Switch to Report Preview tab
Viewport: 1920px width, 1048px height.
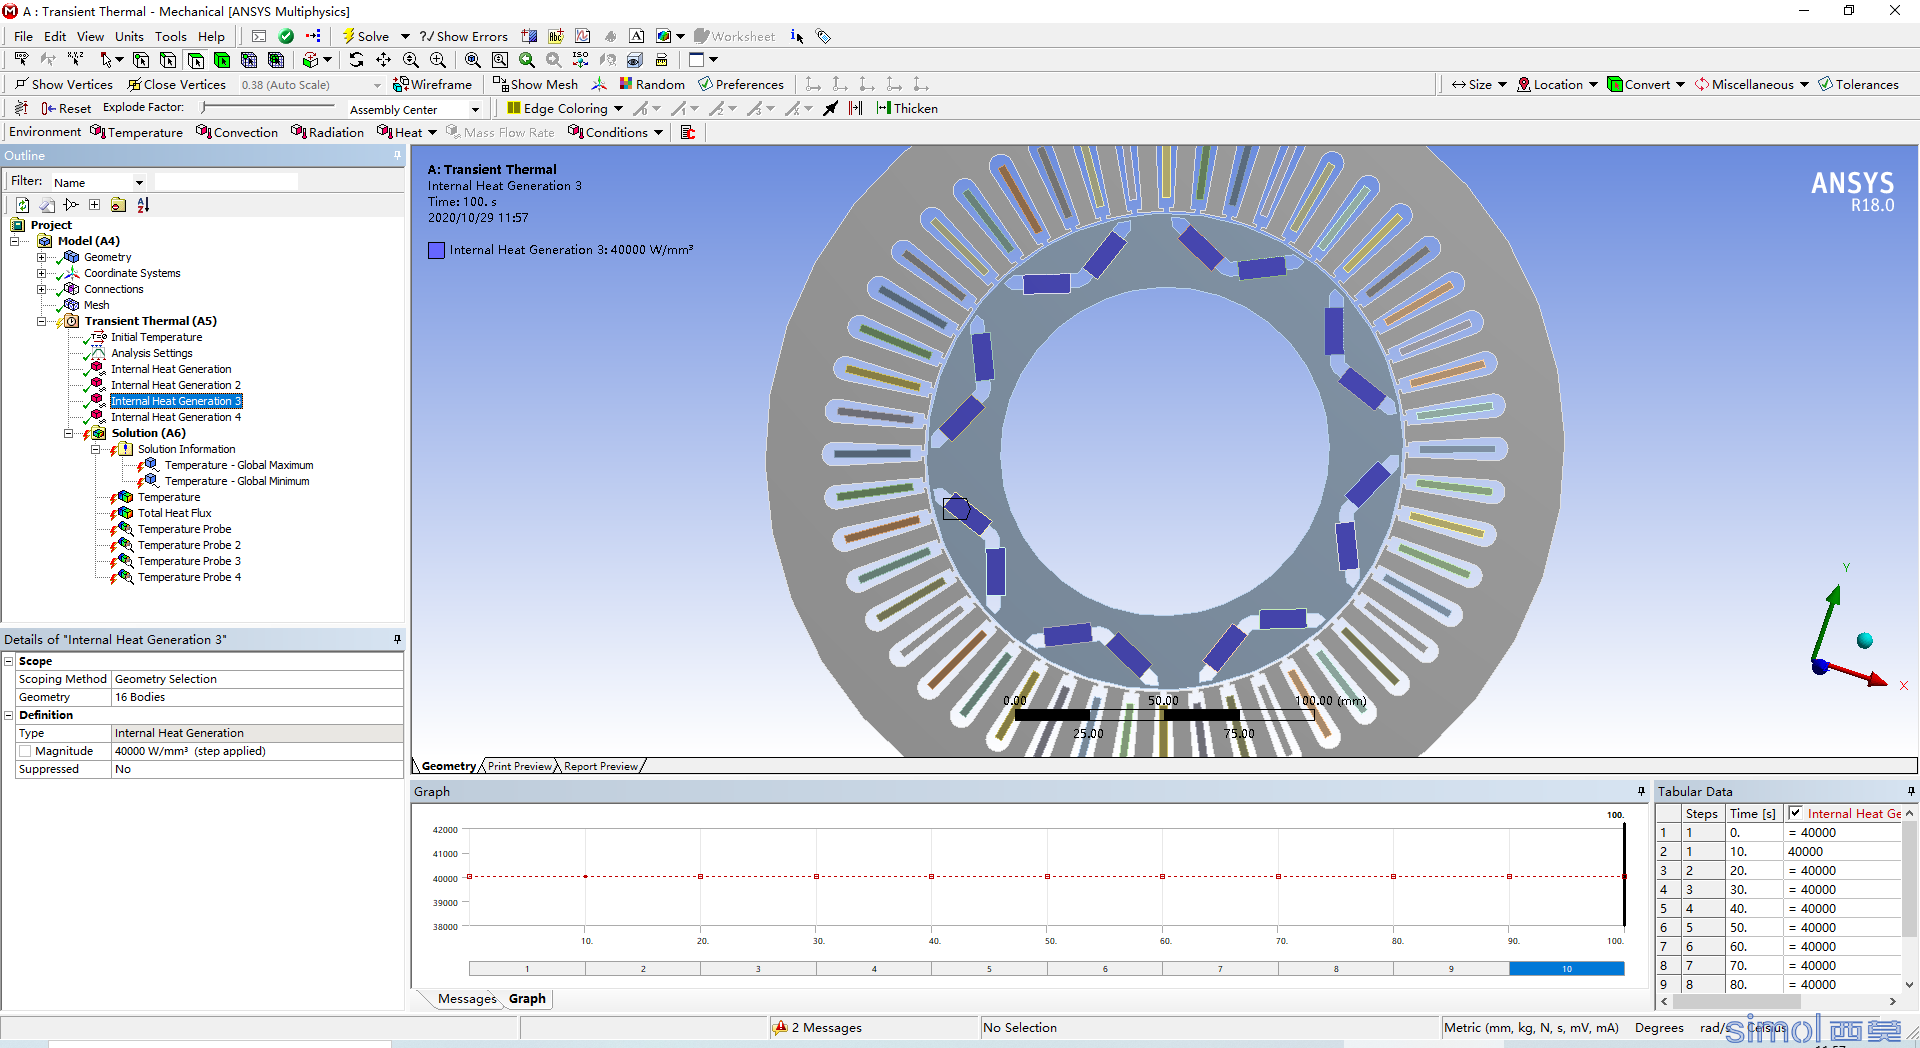[600, 766]
